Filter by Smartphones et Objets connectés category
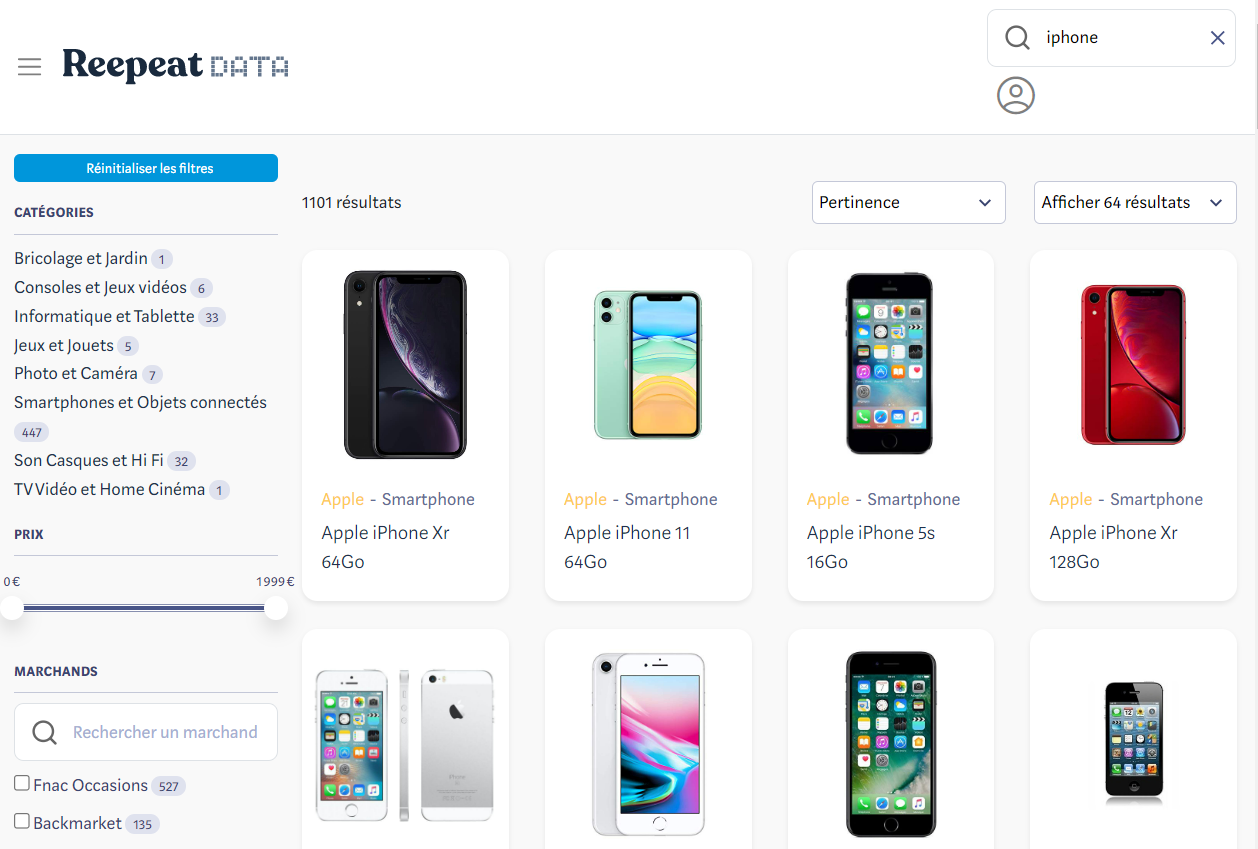 coord(140,403)
